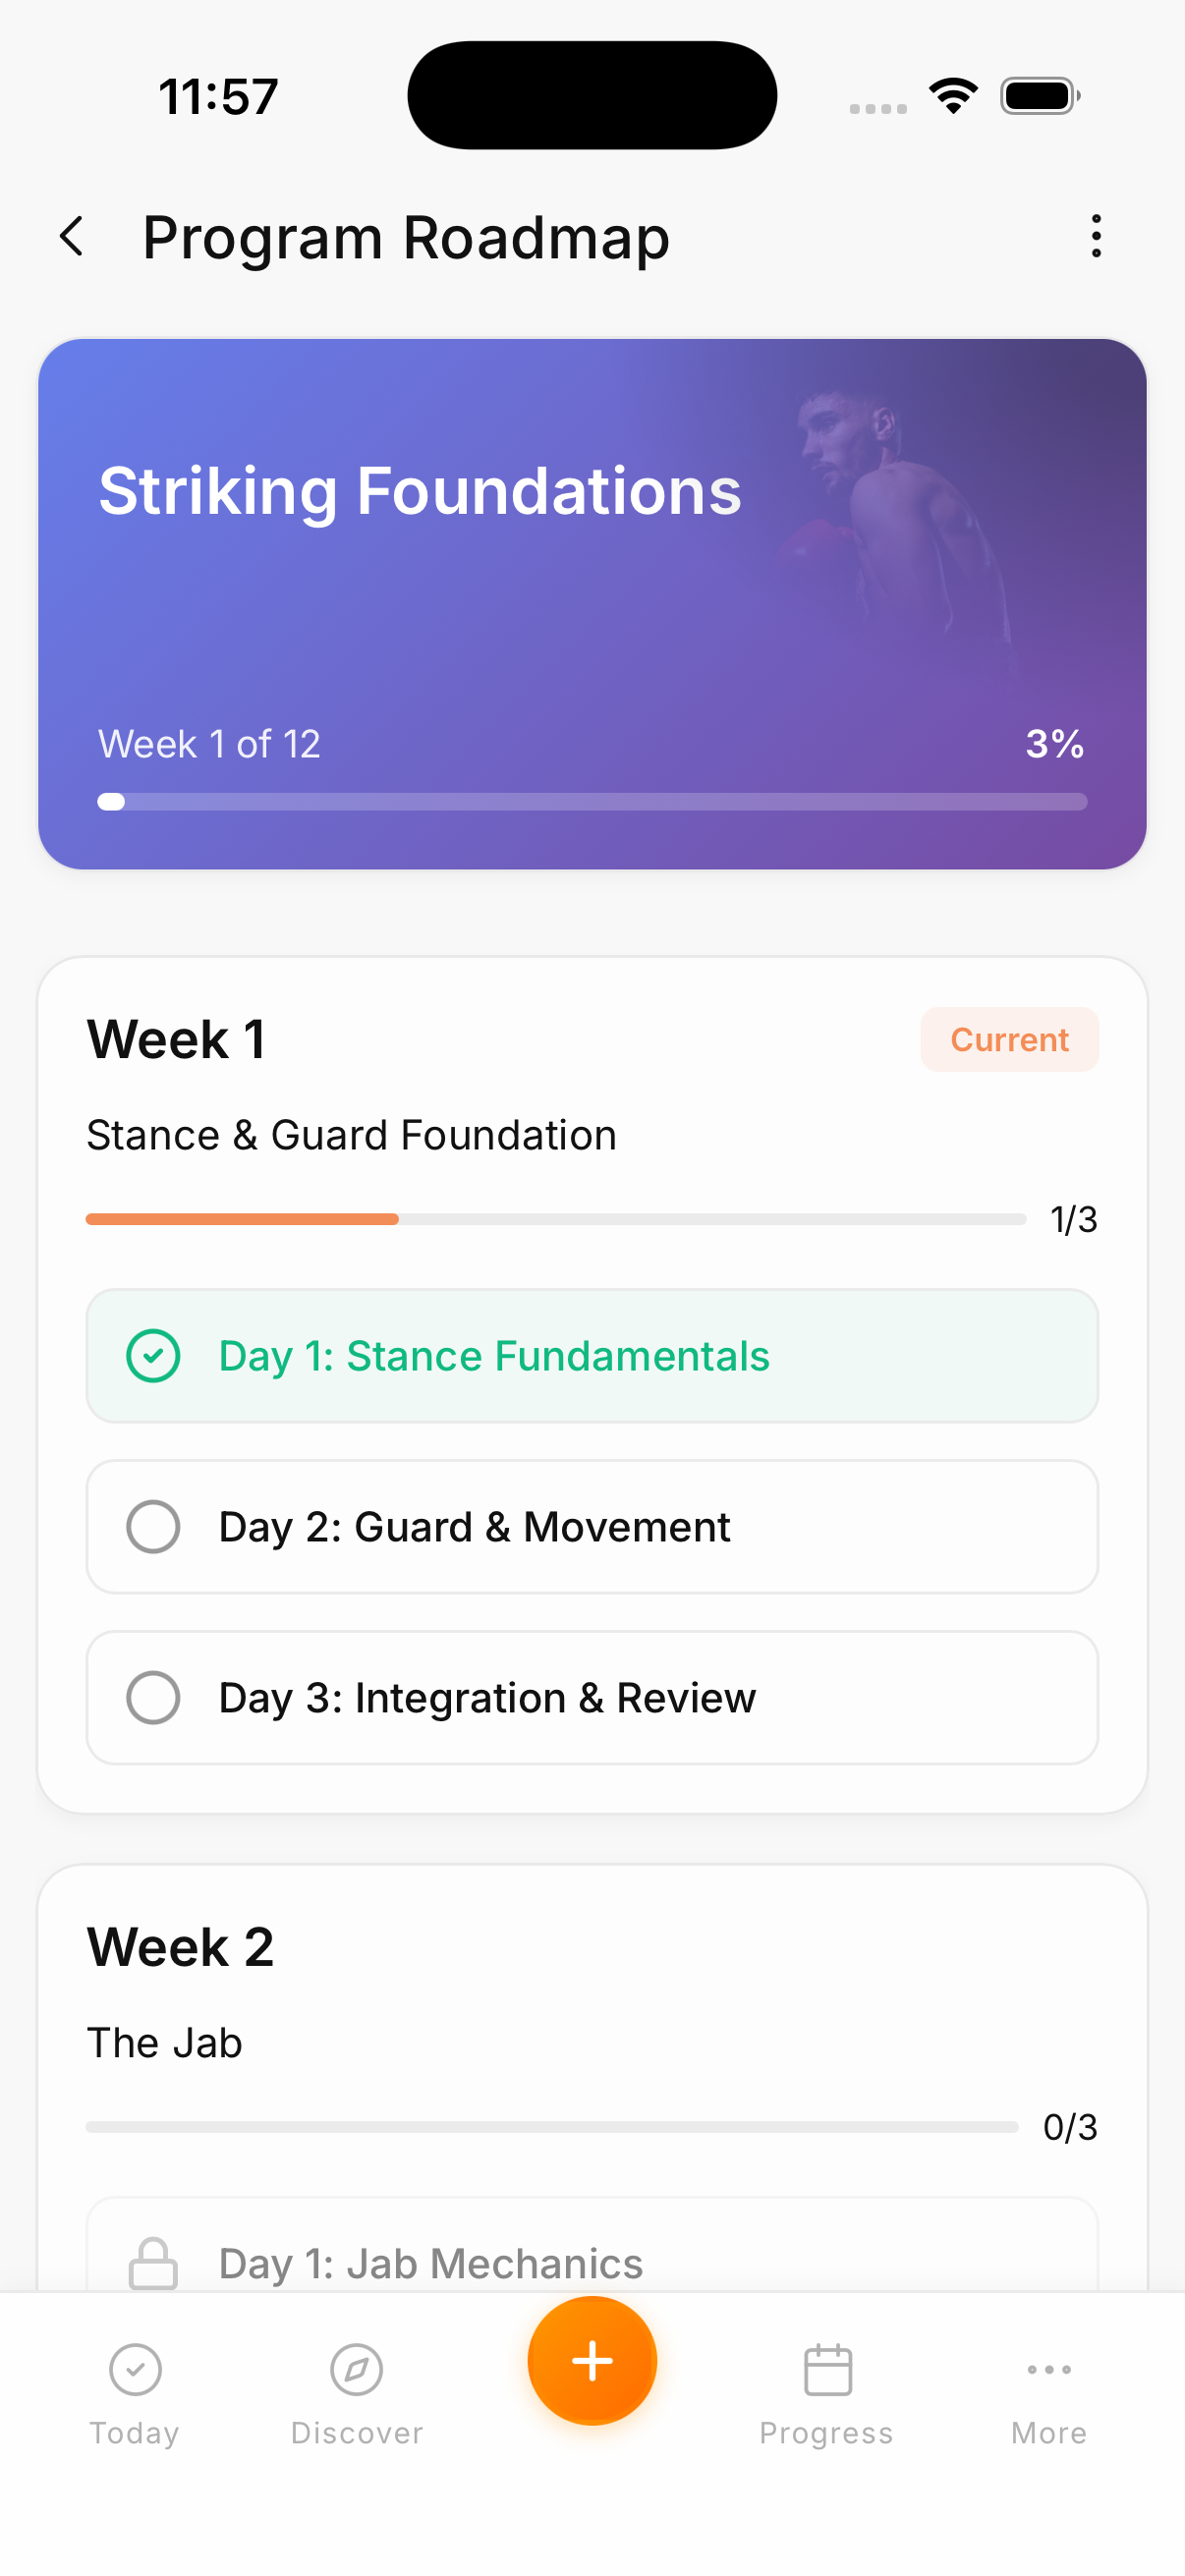Screen dimensions: 1185x2576
Task: Expand the Week 1 card details
Action: pos(592,1039)
